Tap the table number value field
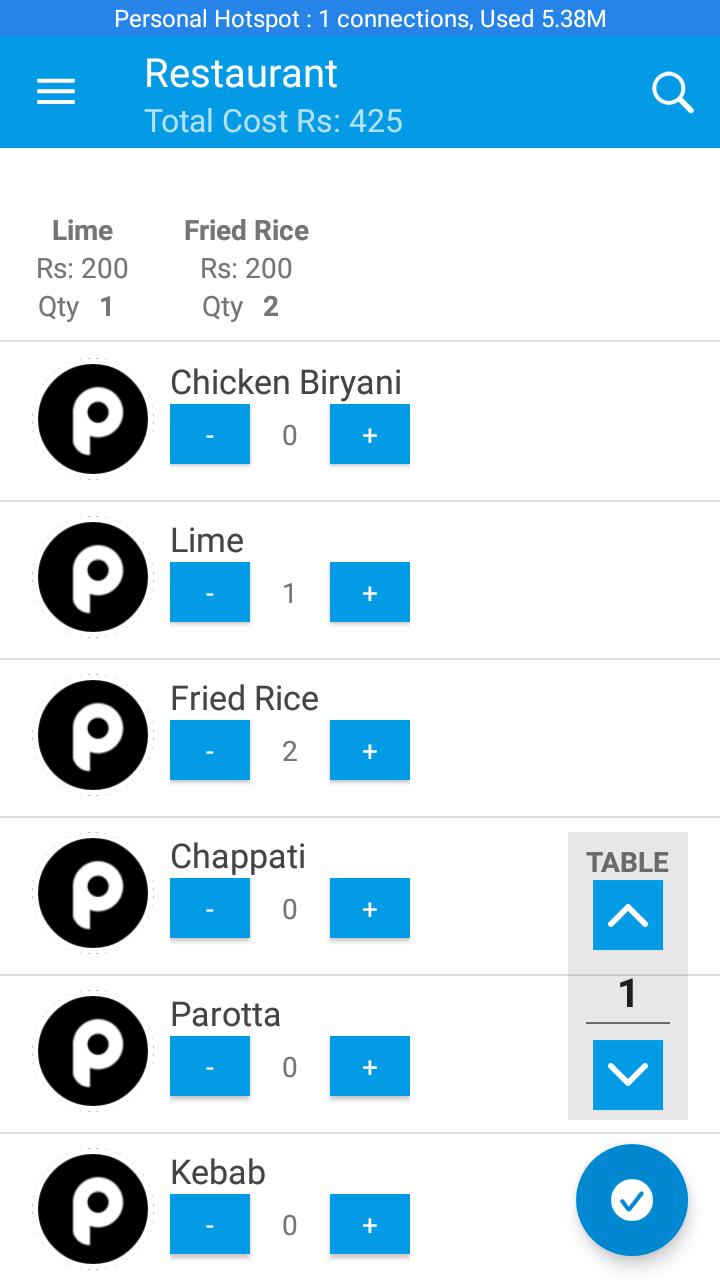 pyautogui.click(x=628, y=995)
